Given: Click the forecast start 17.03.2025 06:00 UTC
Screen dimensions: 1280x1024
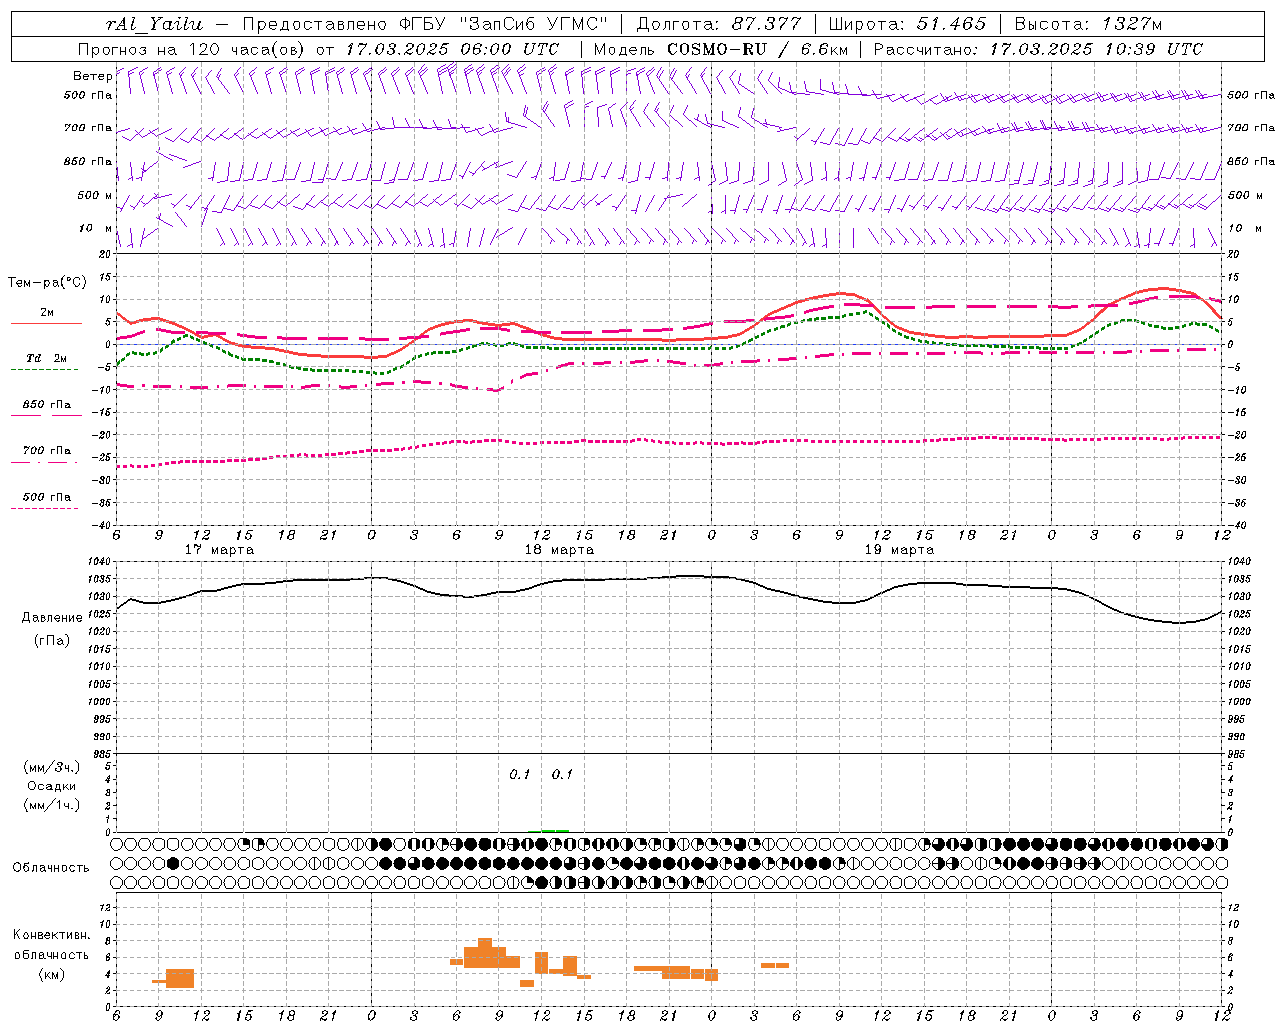Looking at the screenshot, I should point(452,49).
